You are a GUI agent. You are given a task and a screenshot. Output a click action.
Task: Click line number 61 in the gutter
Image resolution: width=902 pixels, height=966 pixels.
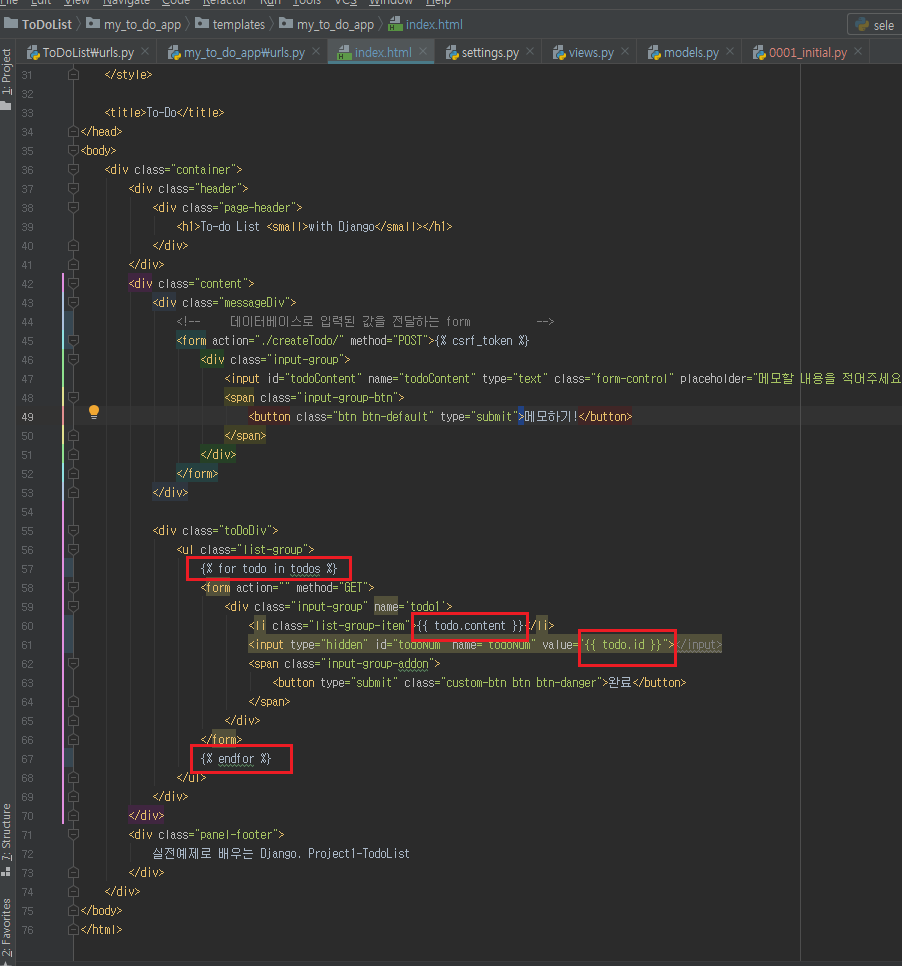click(x=27, y=645)
